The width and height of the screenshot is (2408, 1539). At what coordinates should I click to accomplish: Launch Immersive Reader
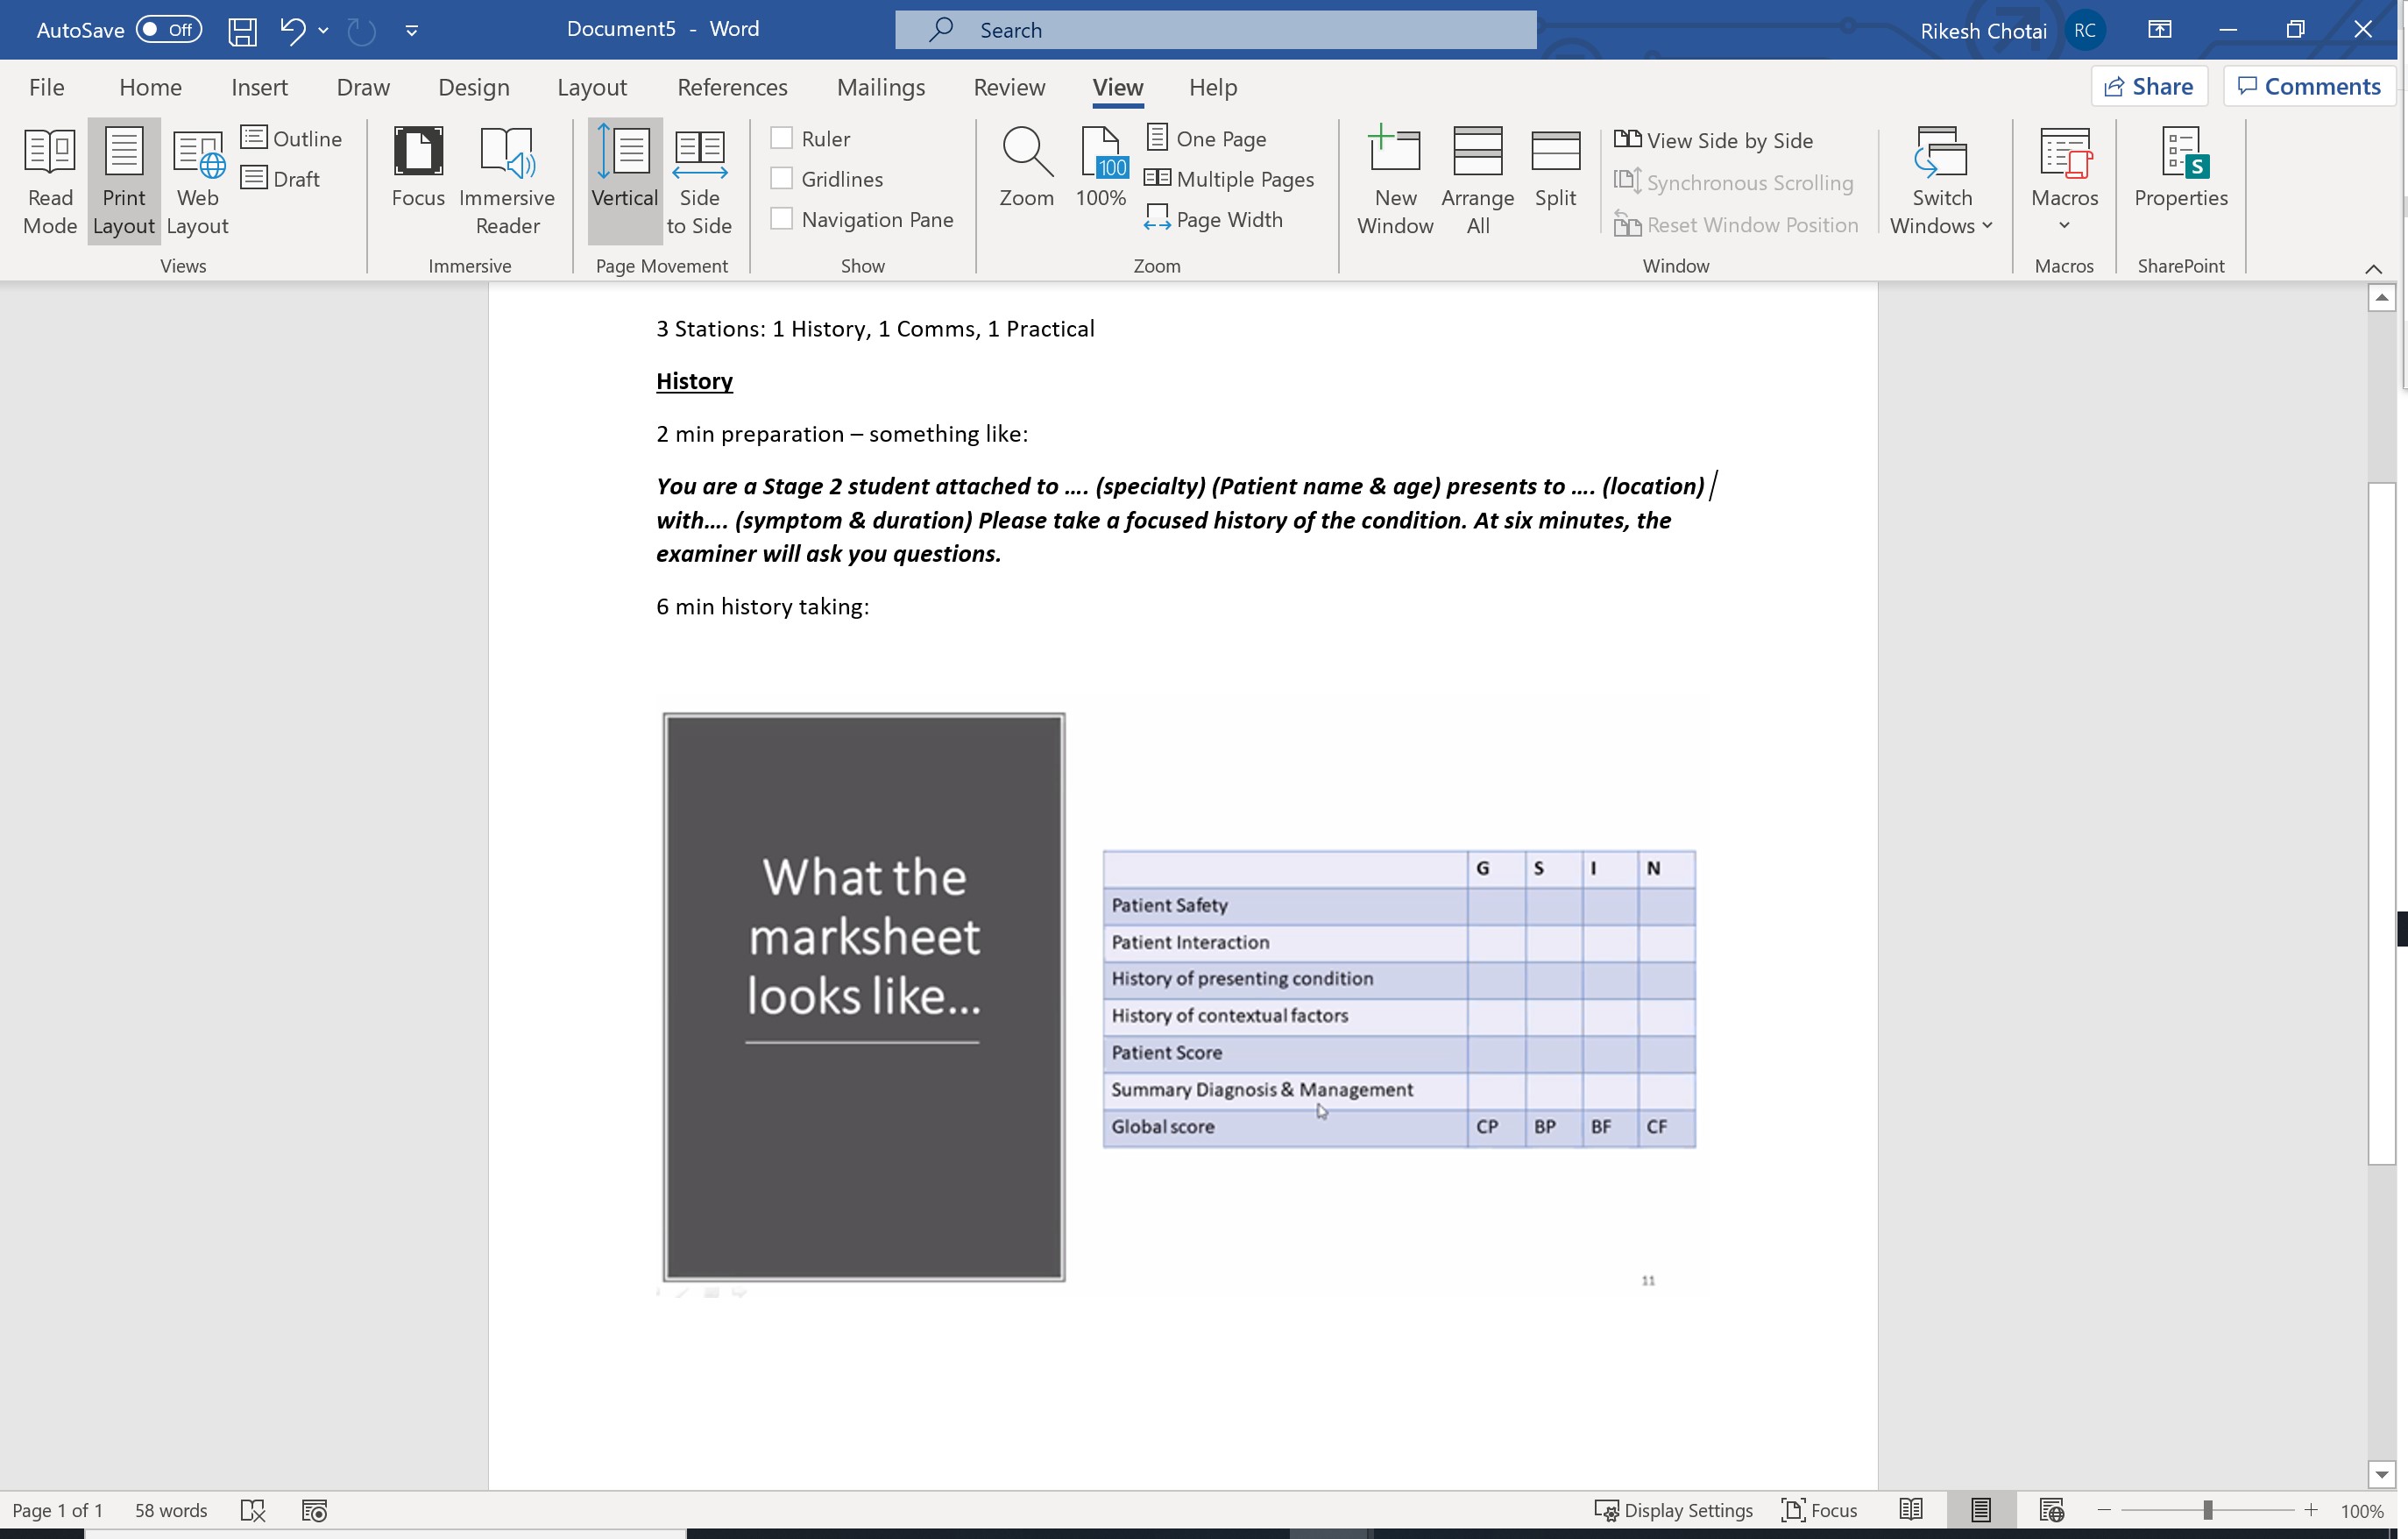[507, 181]
